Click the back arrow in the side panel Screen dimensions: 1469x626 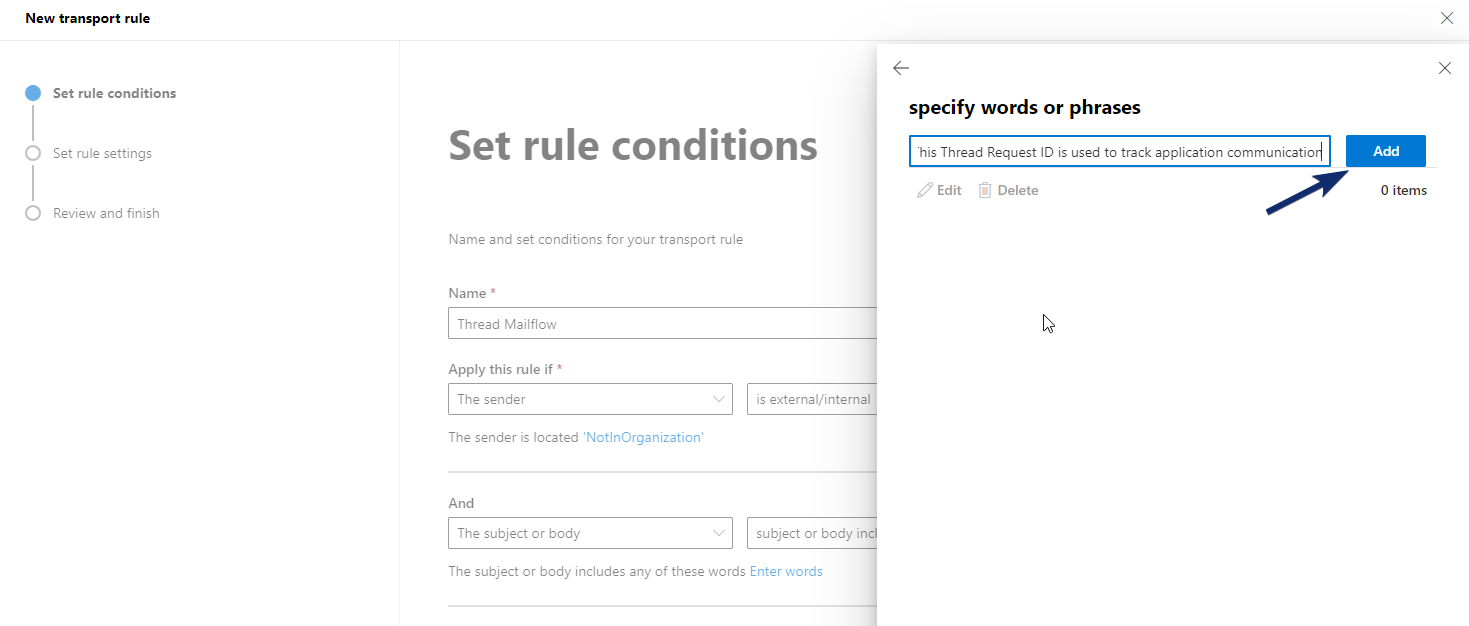coord(901,68)
